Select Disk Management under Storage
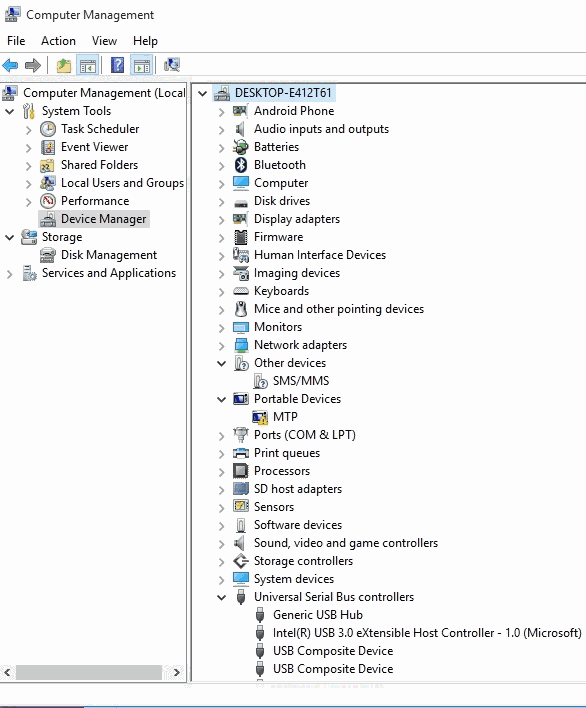Screen dimensions: 586x708 click(x=109, y=255)
